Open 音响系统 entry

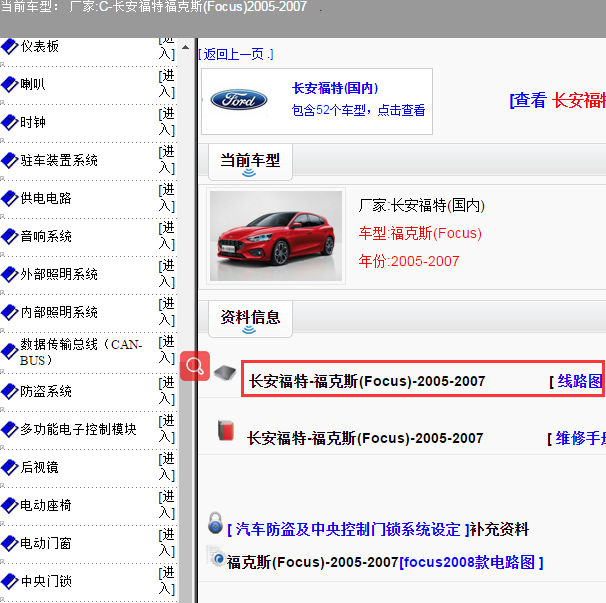click(x=46, y=236)
